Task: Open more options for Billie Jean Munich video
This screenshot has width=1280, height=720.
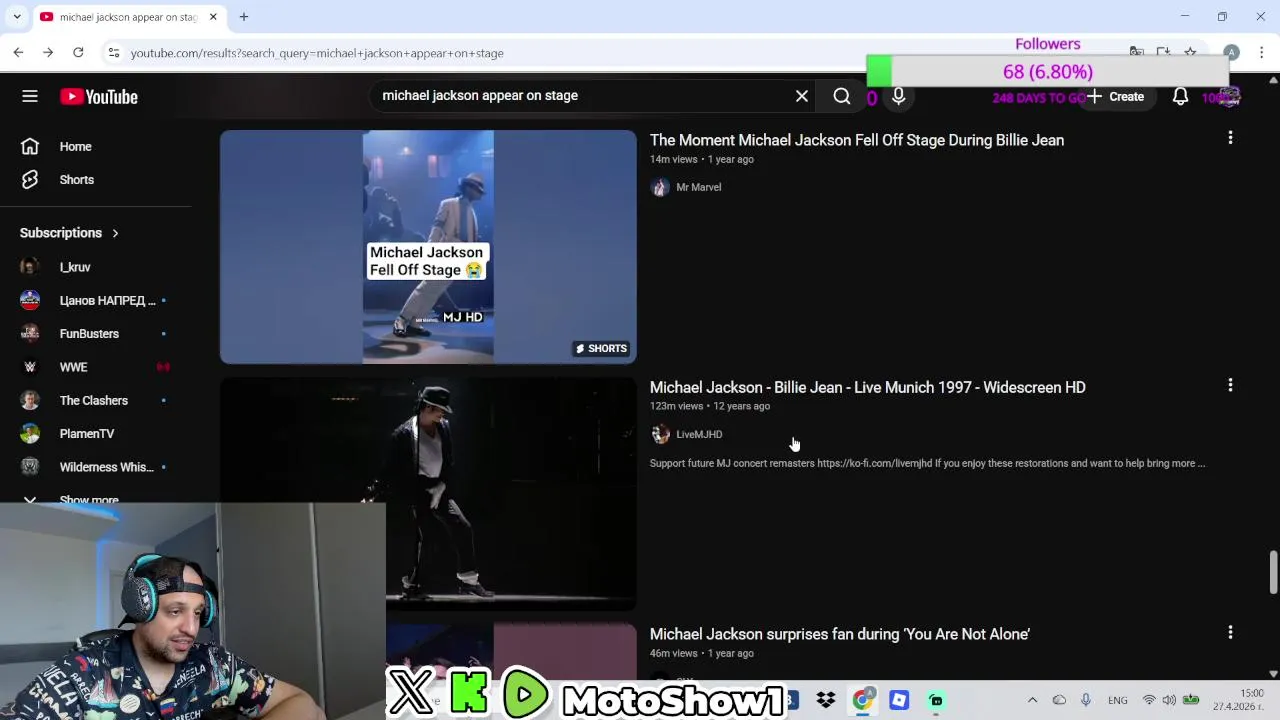Action: pos(1230,385)
